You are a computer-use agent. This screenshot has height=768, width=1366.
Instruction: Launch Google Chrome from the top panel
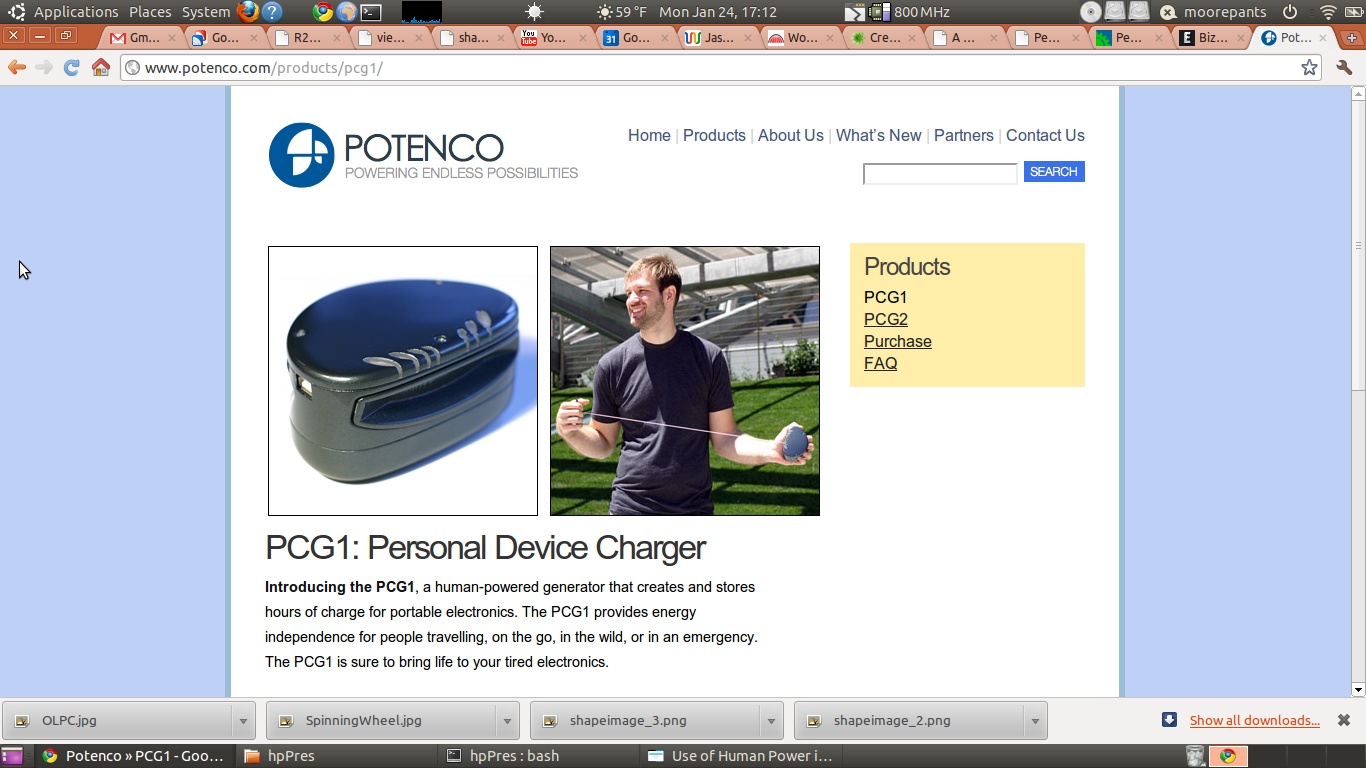tap(322, 12)
